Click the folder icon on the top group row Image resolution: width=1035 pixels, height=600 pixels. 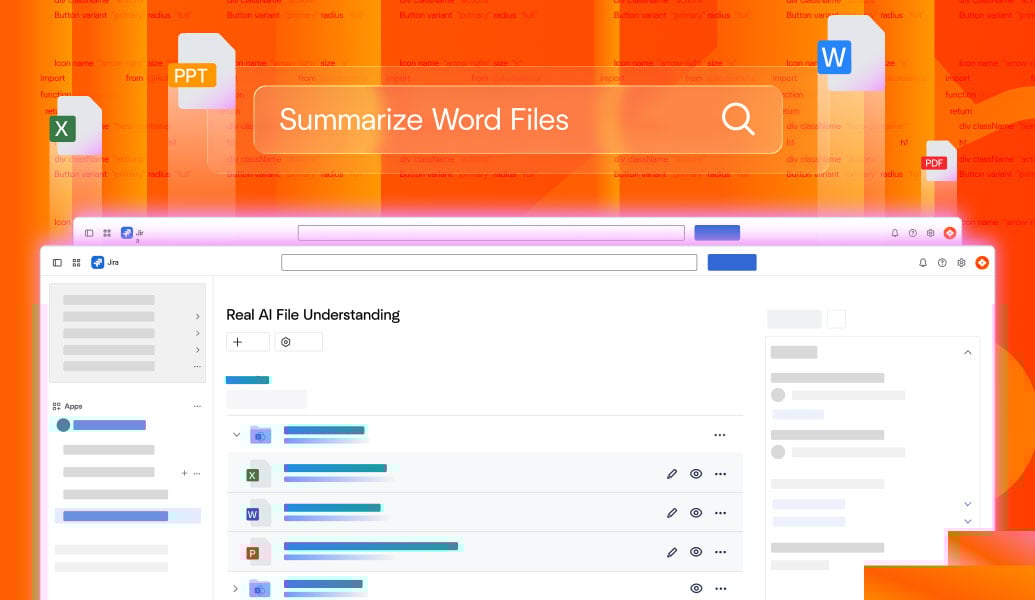pos(258,434)
